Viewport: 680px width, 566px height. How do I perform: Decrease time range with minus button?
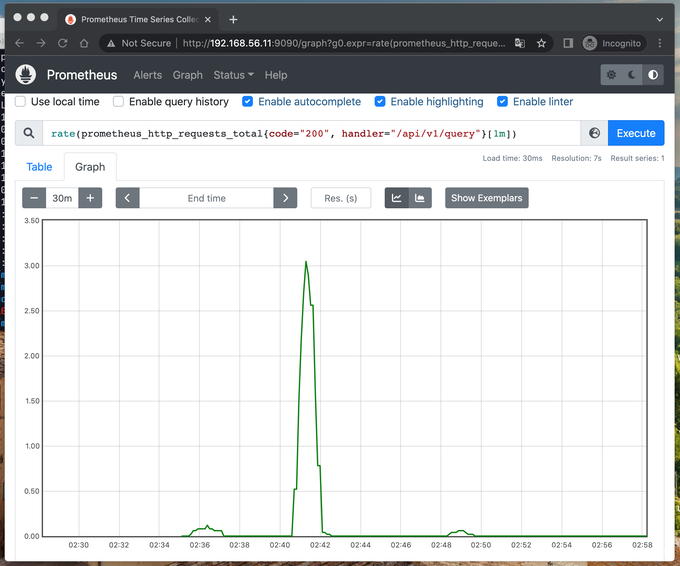pyautogui.click(x=34, y=198)
